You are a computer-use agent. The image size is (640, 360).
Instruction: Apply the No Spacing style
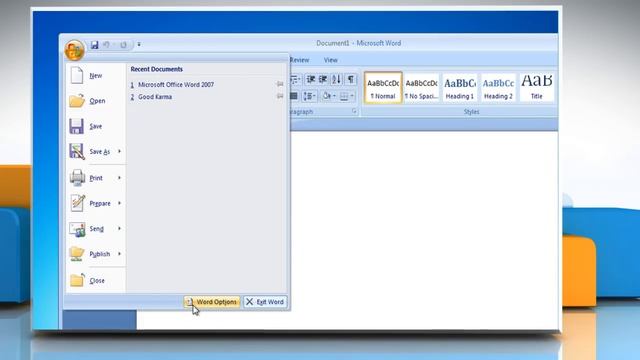click(421, 88)
